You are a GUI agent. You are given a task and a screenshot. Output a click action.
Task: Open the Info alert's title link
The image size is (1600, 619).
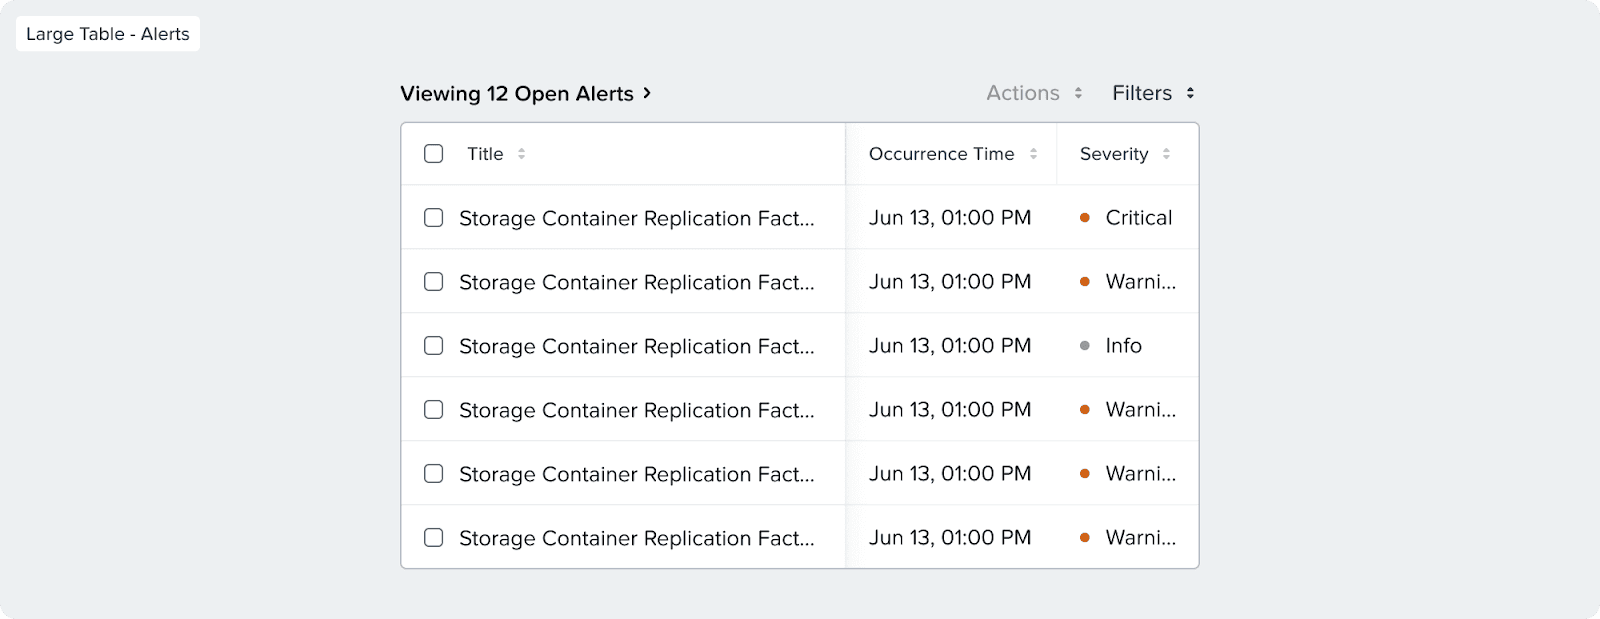pos(637,346)
